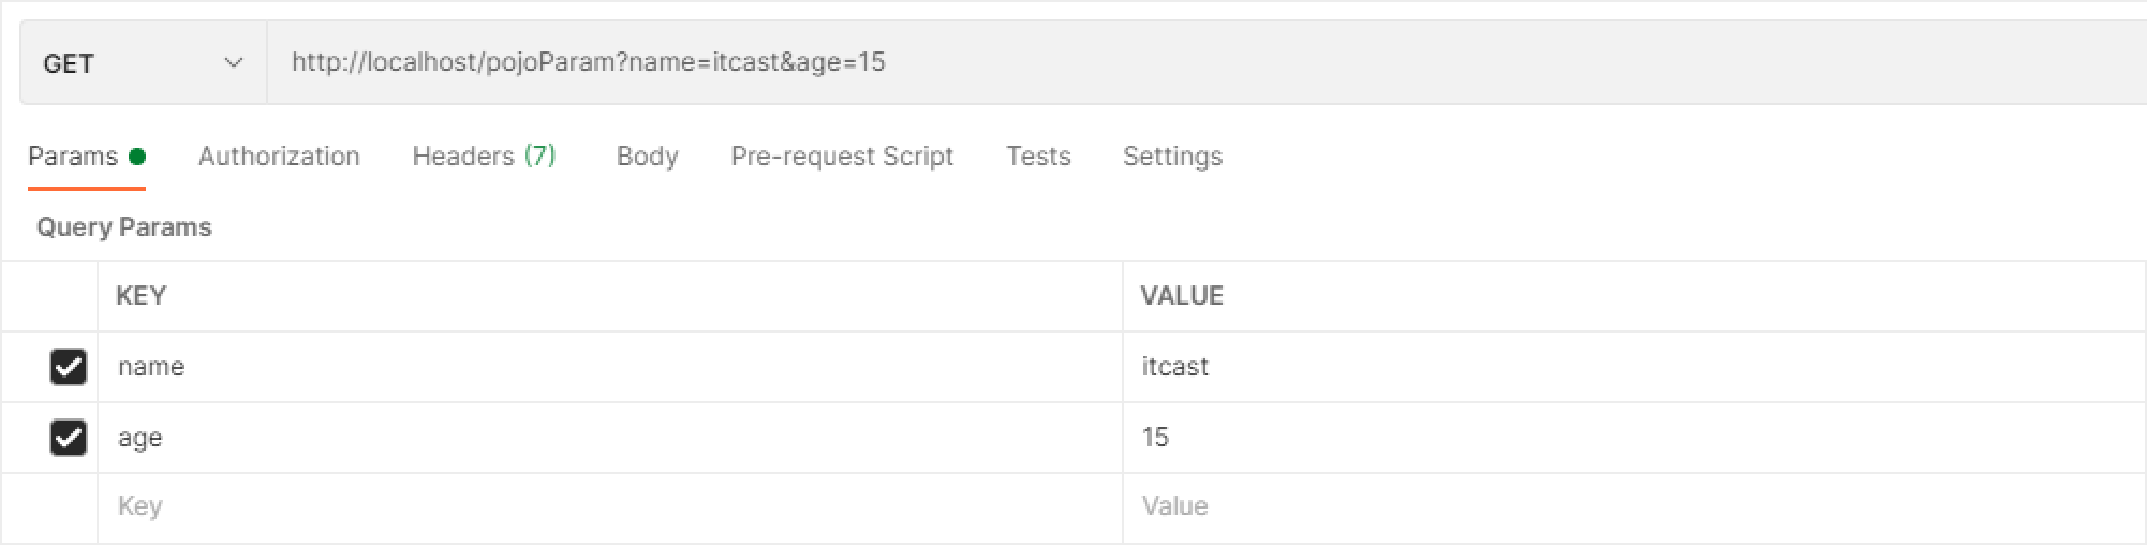
Task: Open the Headers (7) tab
Action: [484, 157]
